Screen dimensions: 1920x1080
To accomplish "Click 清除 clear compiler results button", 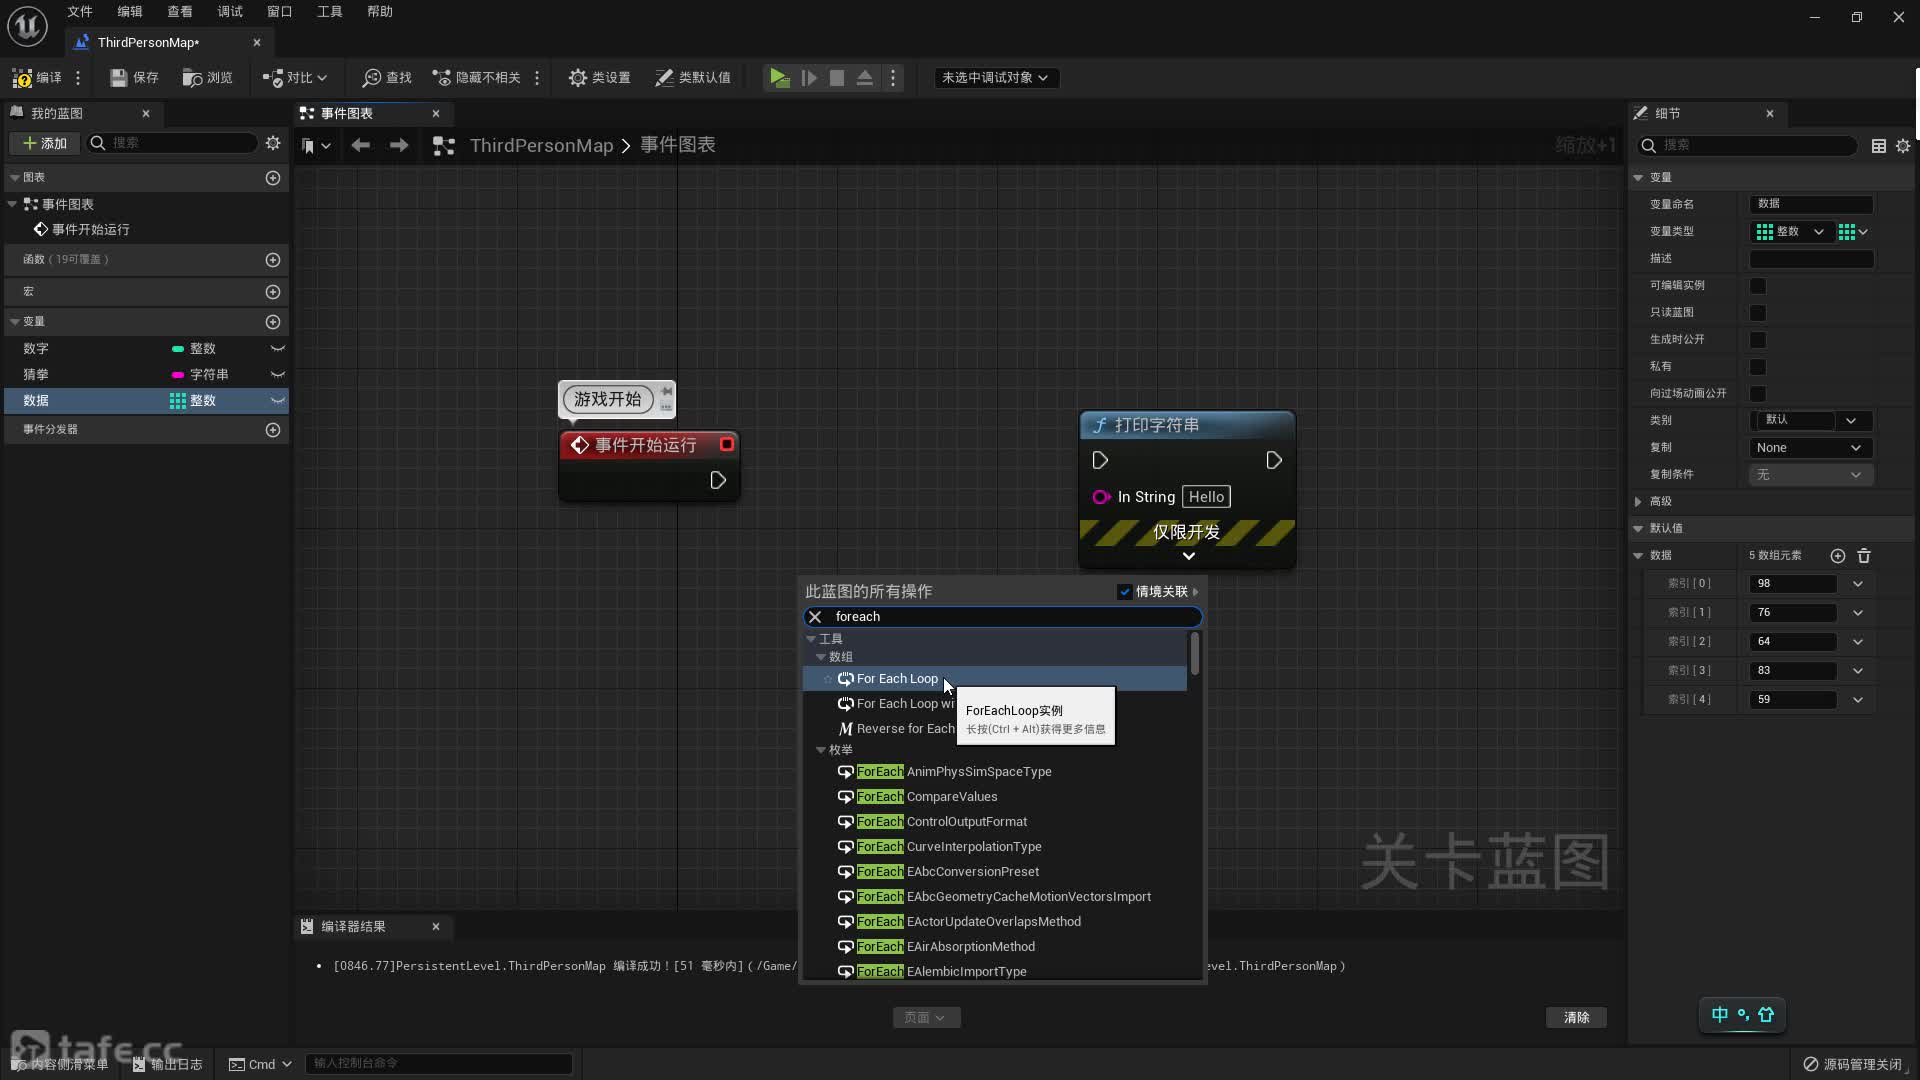I will click(1576, 1018).
